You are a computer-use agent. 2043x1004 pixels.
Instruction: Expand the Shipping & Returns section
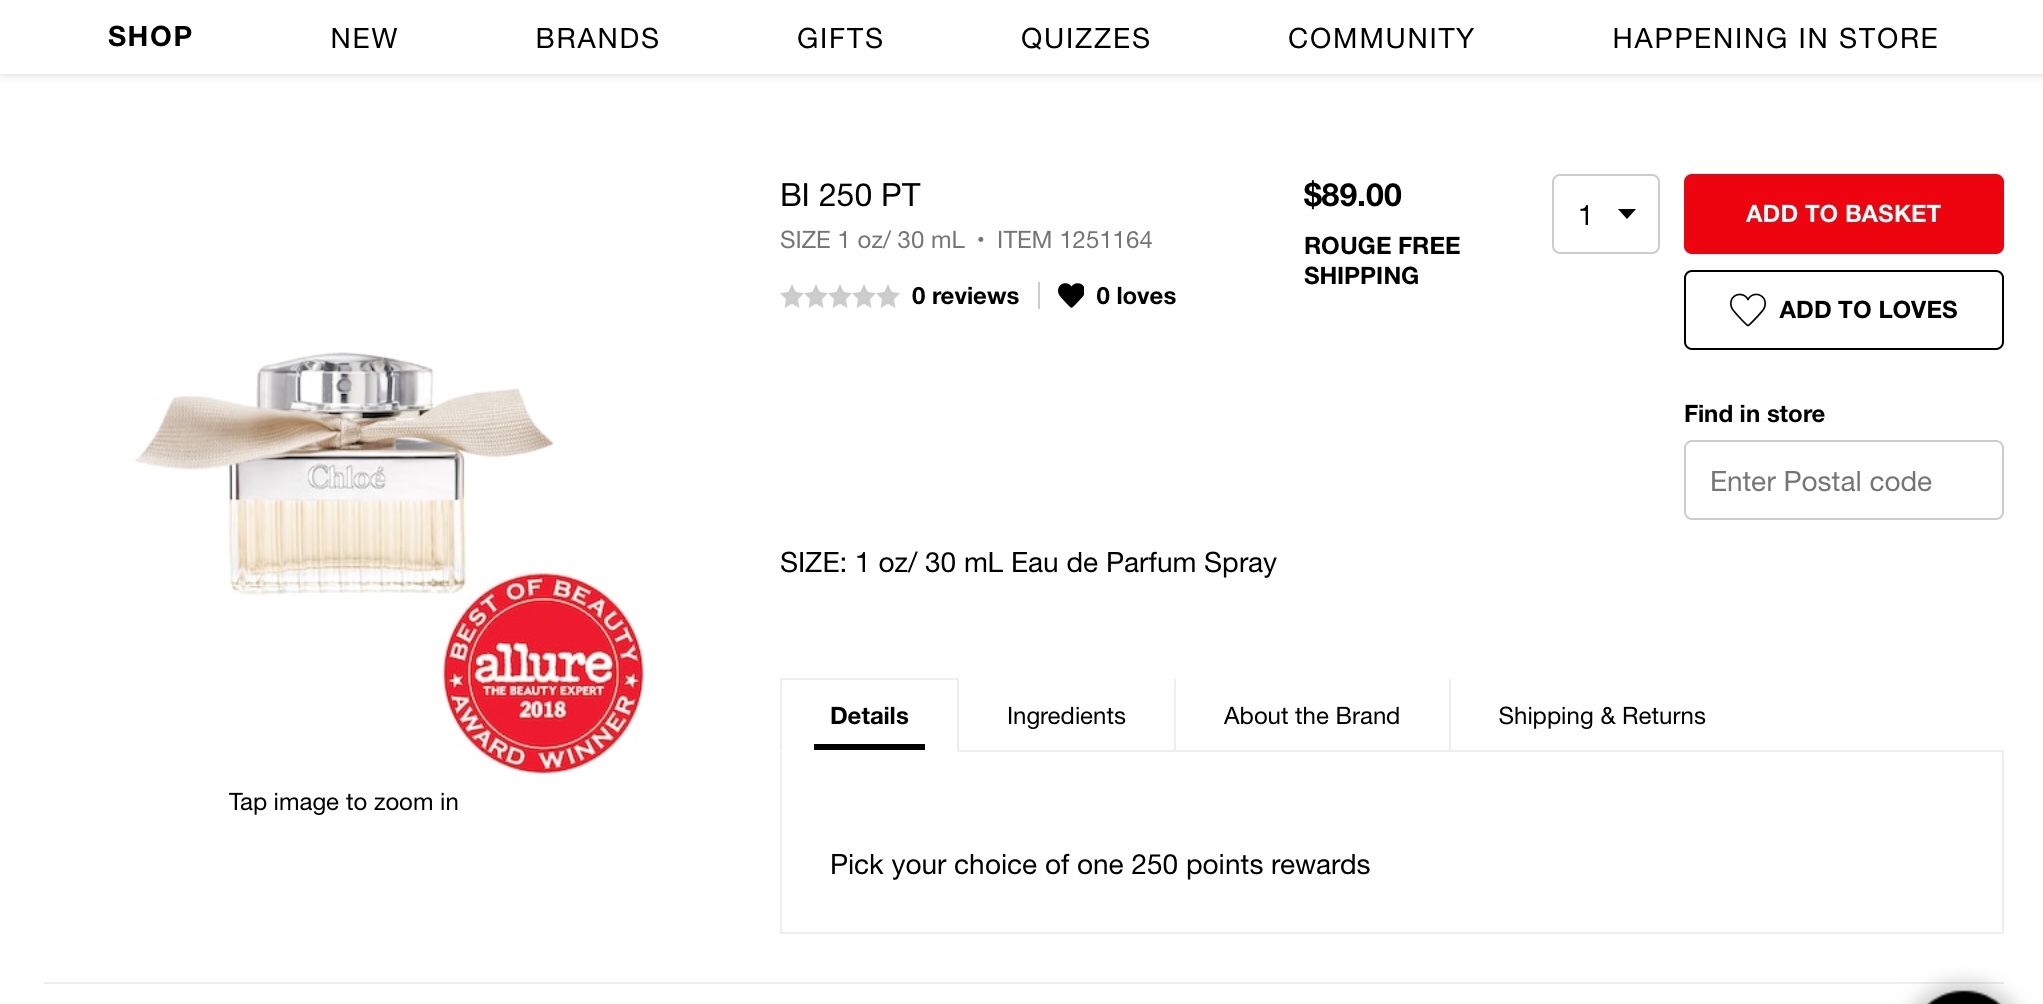[x=1601, y=715]
